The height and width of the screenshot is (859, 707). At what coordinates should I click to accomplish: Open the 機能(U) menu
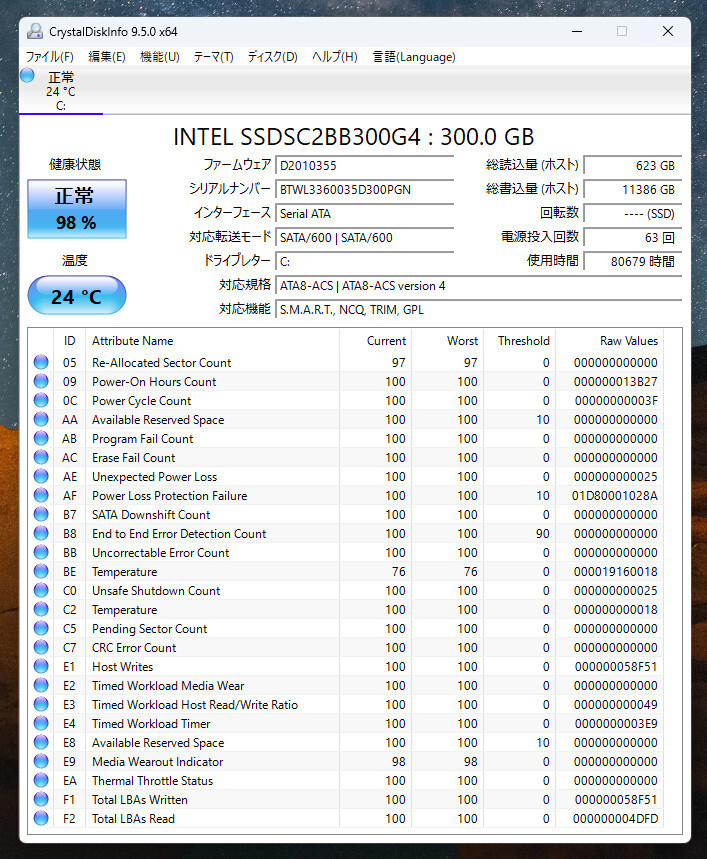(x=160, y=56)
